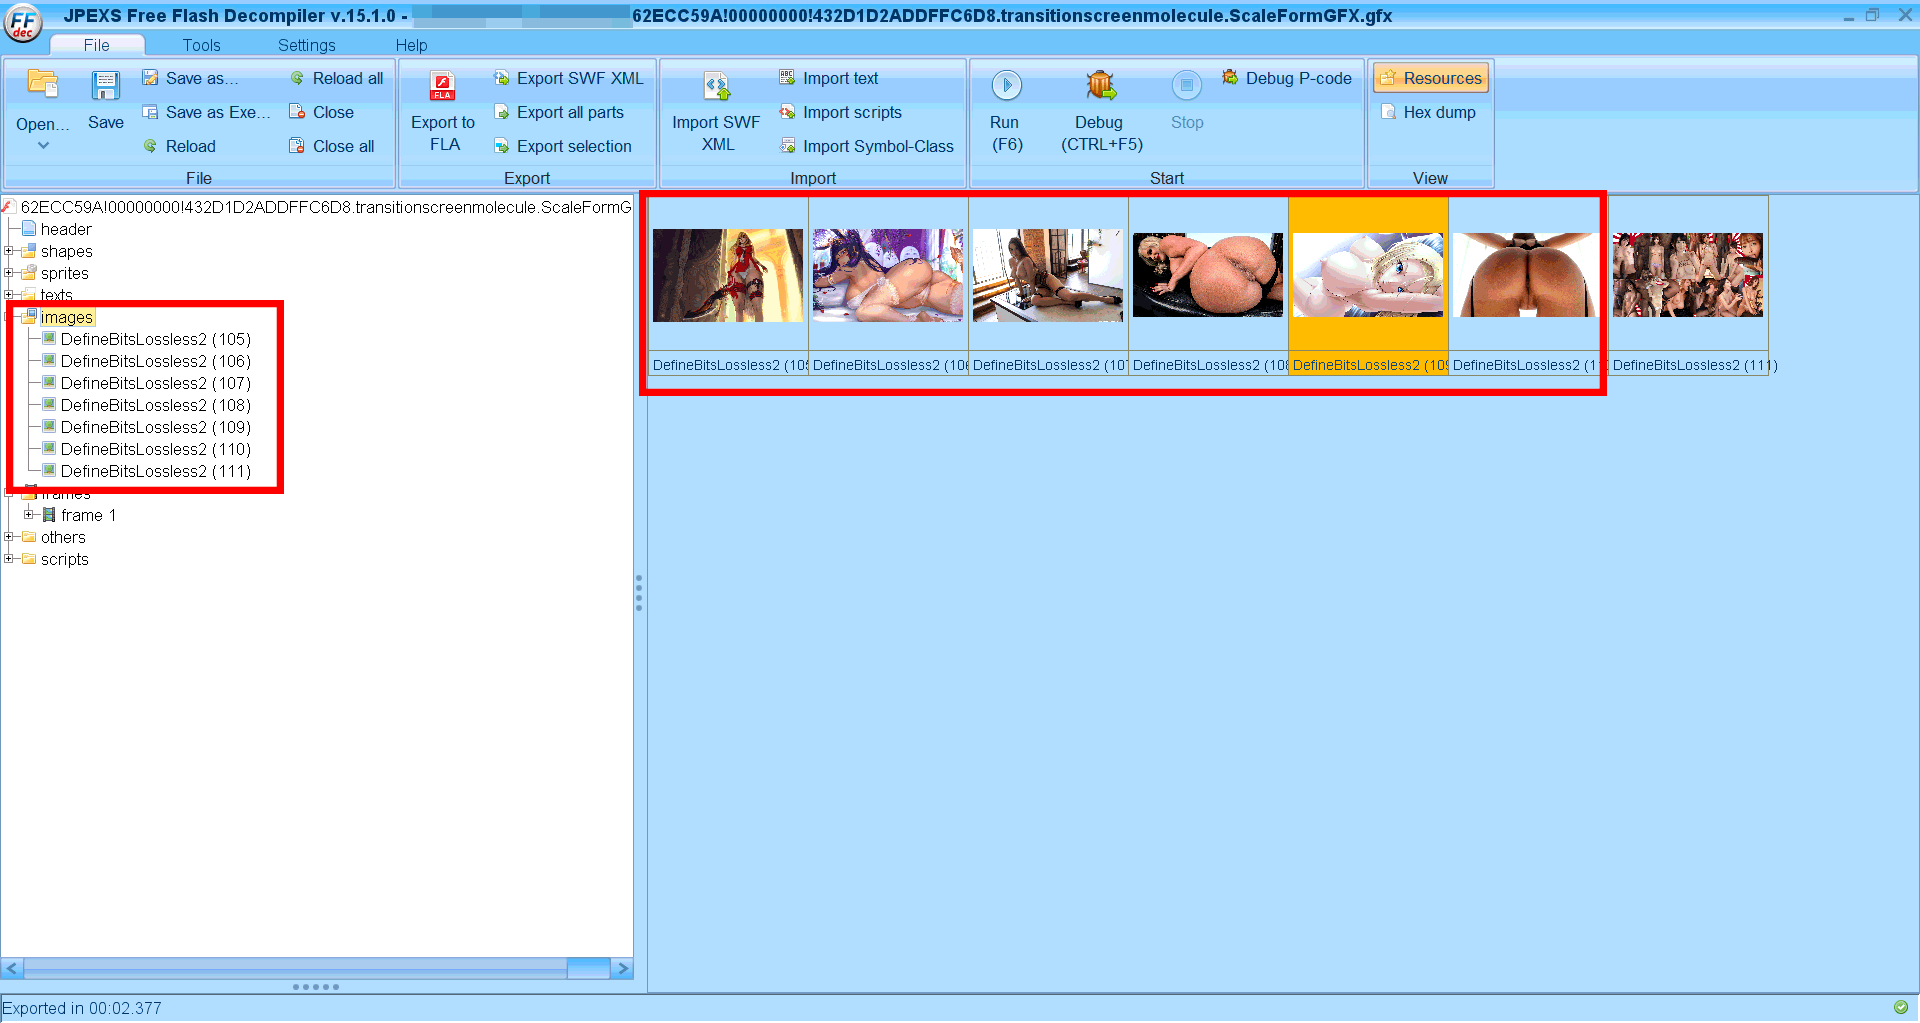This screenshot has height=1023, width=1920.
Task: Click the tree scrollbar right arrow
Action: tap(623, 968)
